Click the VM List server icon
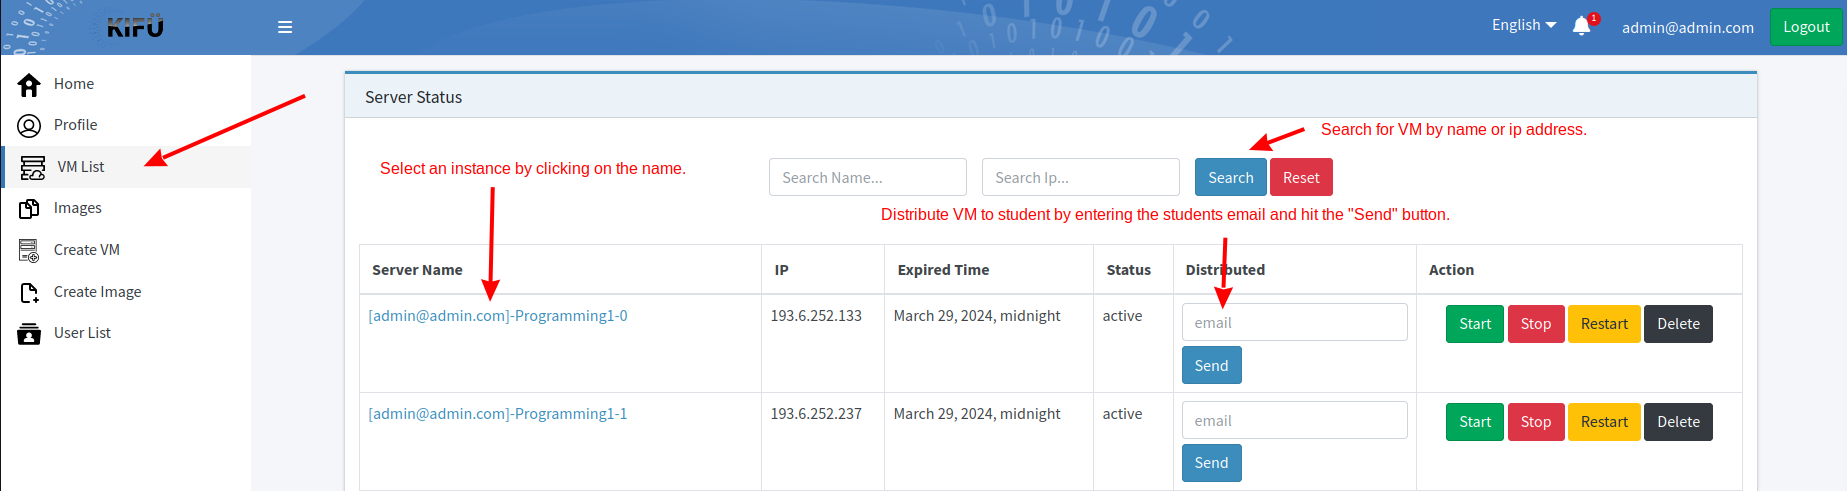 tap(33, 167)
